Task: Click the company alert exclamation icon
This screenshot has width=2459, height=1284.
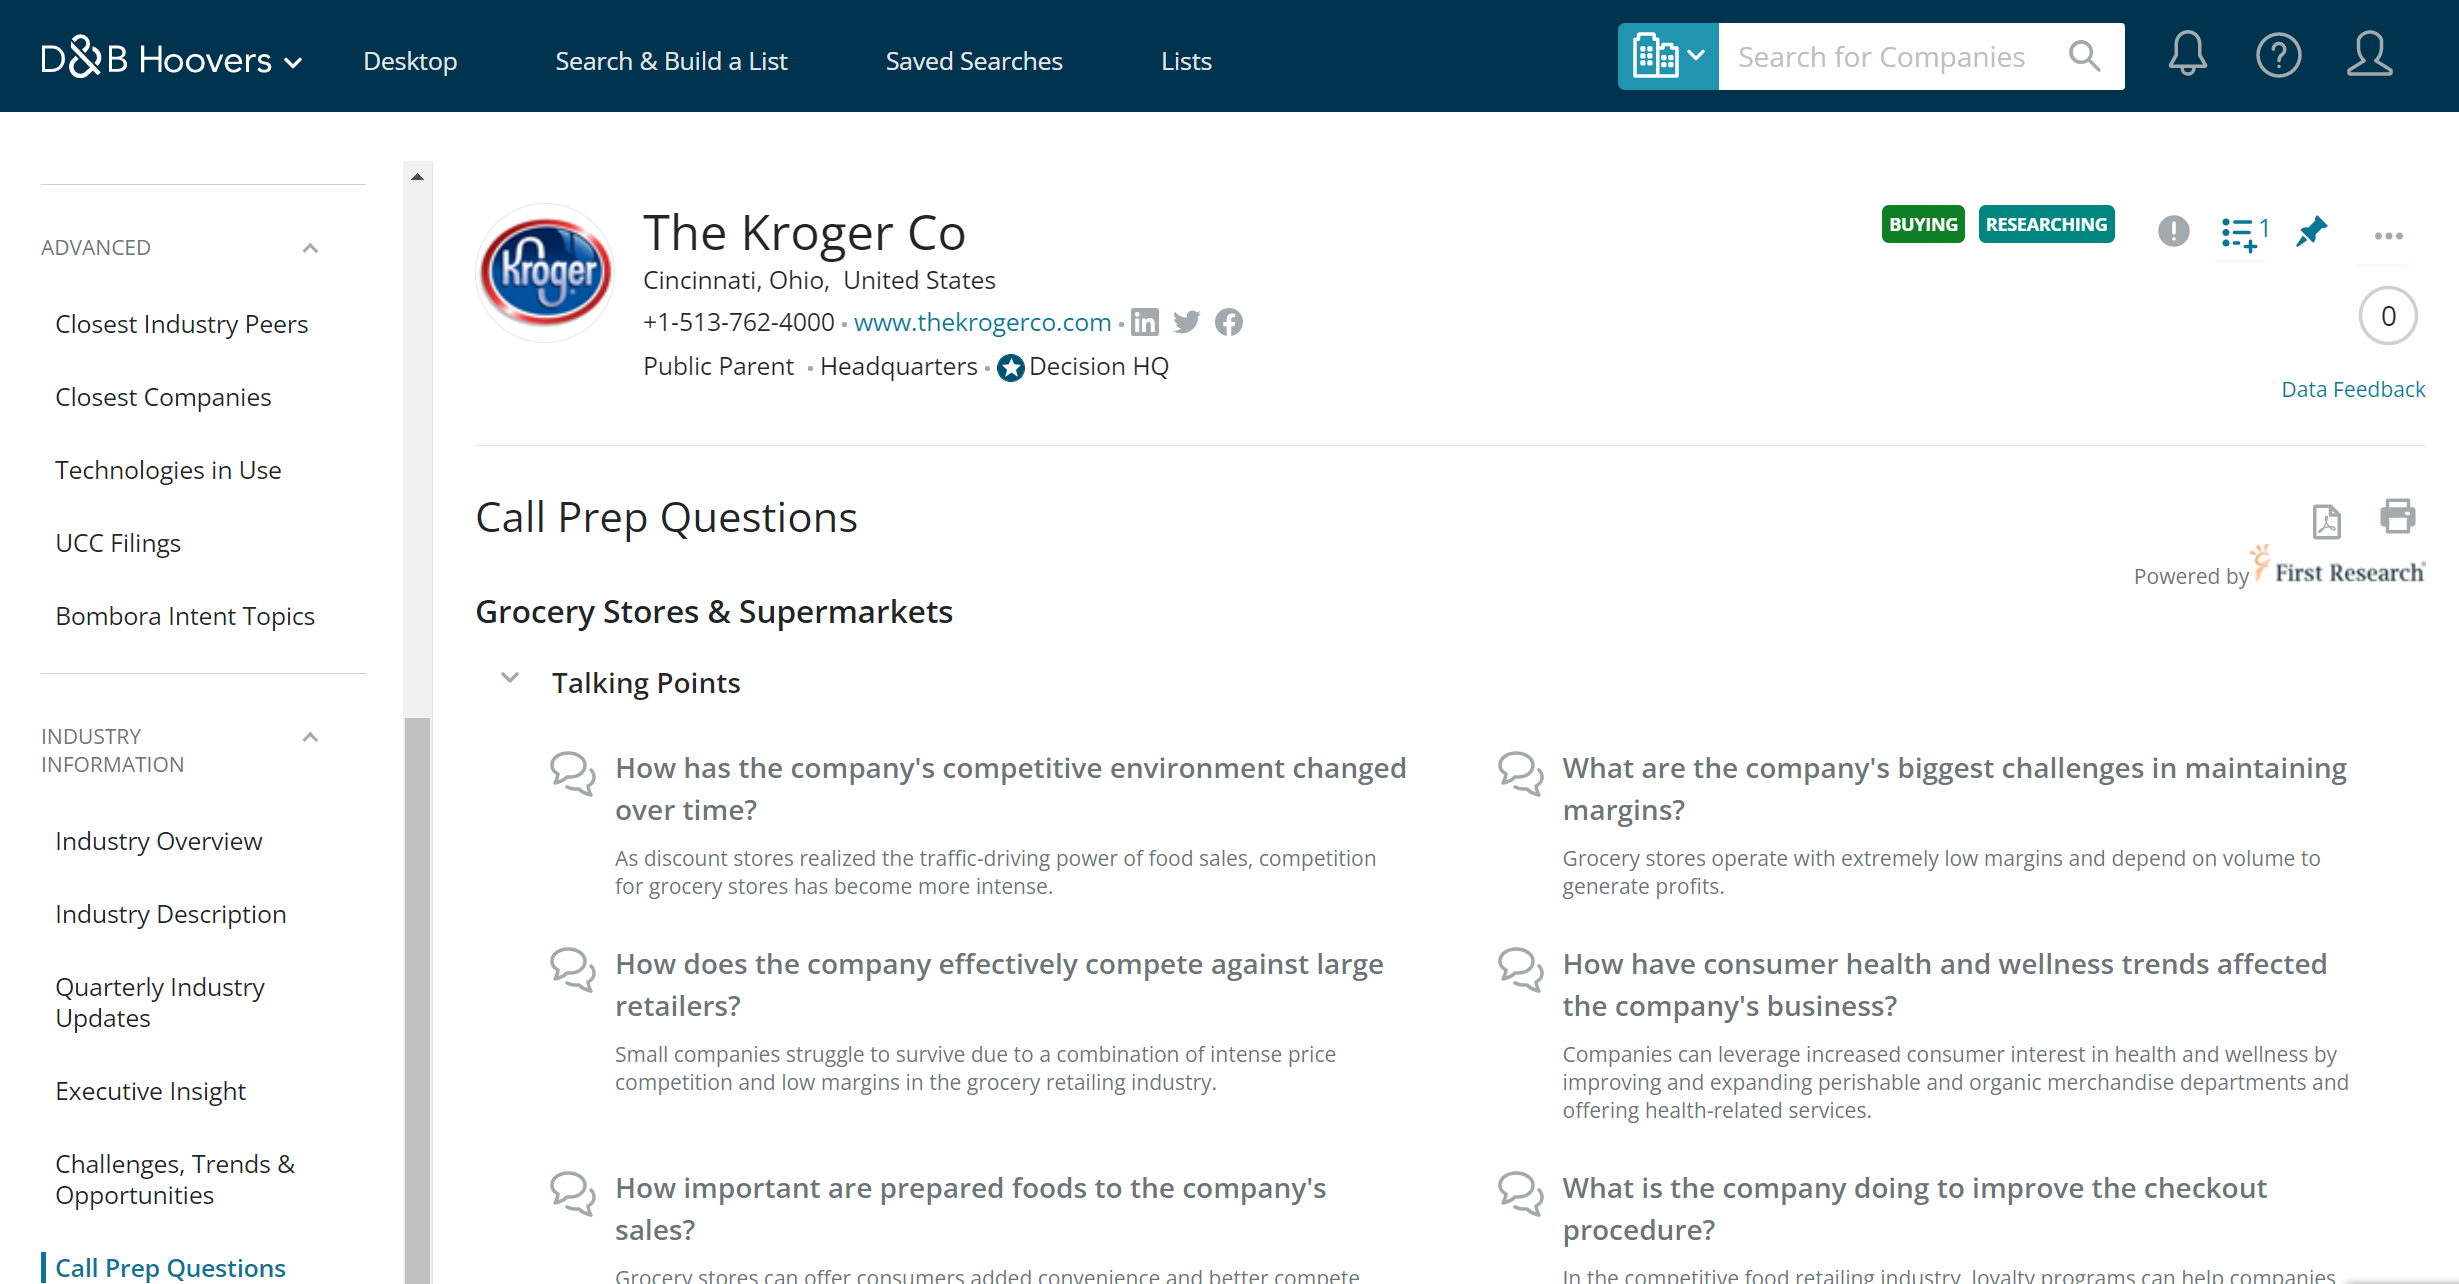Action: pos(2173,232)
